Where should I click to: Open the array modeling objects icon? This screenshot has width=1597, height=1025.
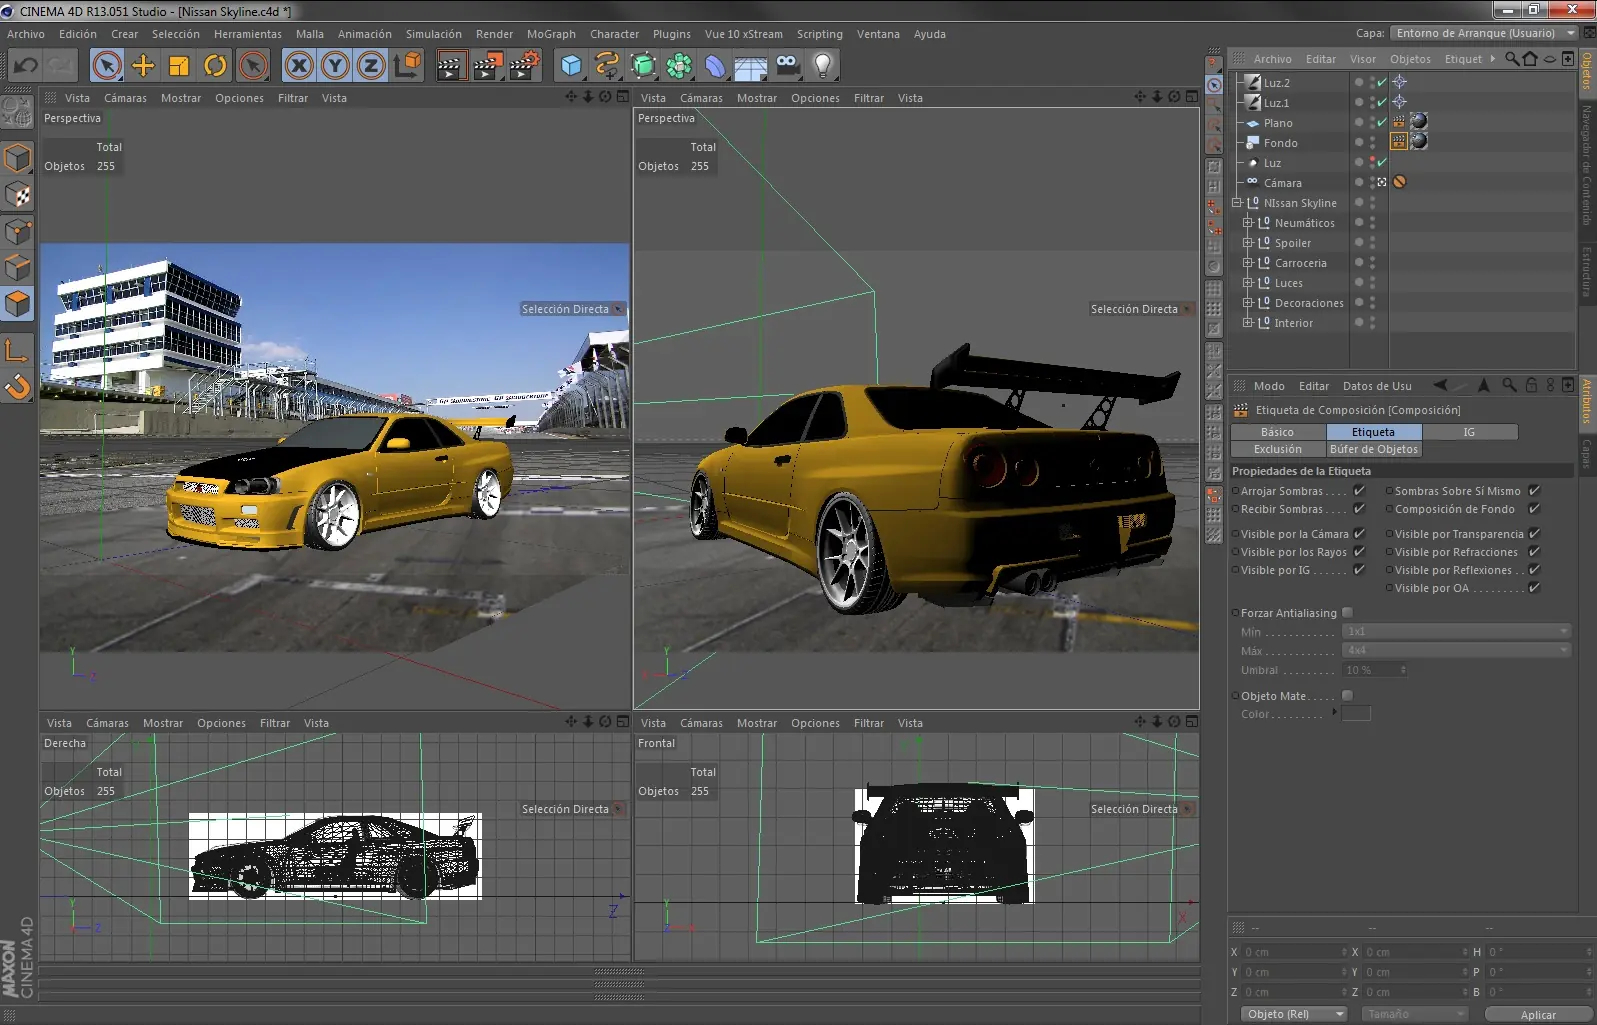[679, 66]
